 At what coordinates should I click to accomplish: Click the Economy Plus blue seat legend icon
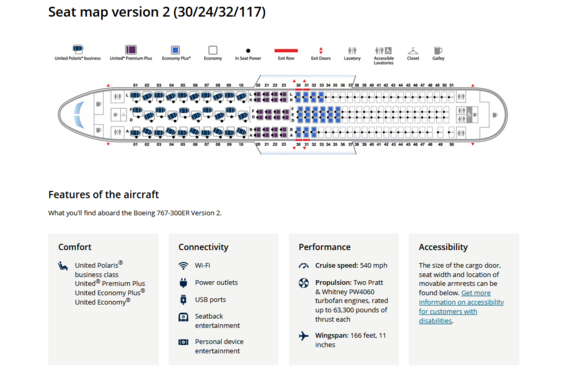point(175,50)
